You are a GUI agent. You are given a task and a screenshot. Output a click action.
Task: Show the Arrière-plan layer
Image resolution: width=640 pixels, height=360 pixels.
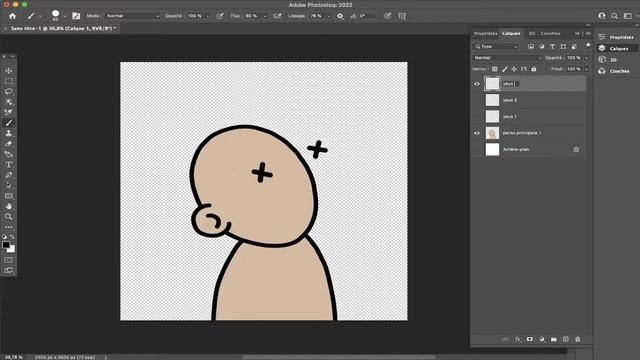(x=477, y=149)
